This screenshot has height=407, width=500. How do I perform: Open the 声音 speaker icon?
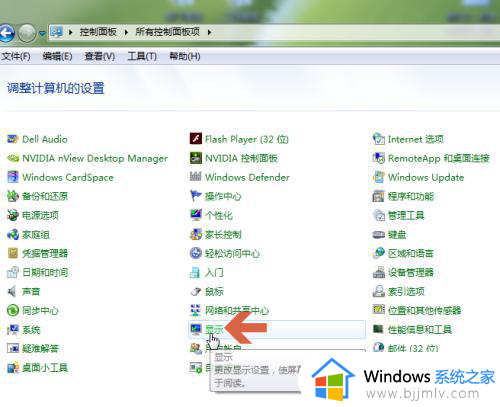[13, 291]
